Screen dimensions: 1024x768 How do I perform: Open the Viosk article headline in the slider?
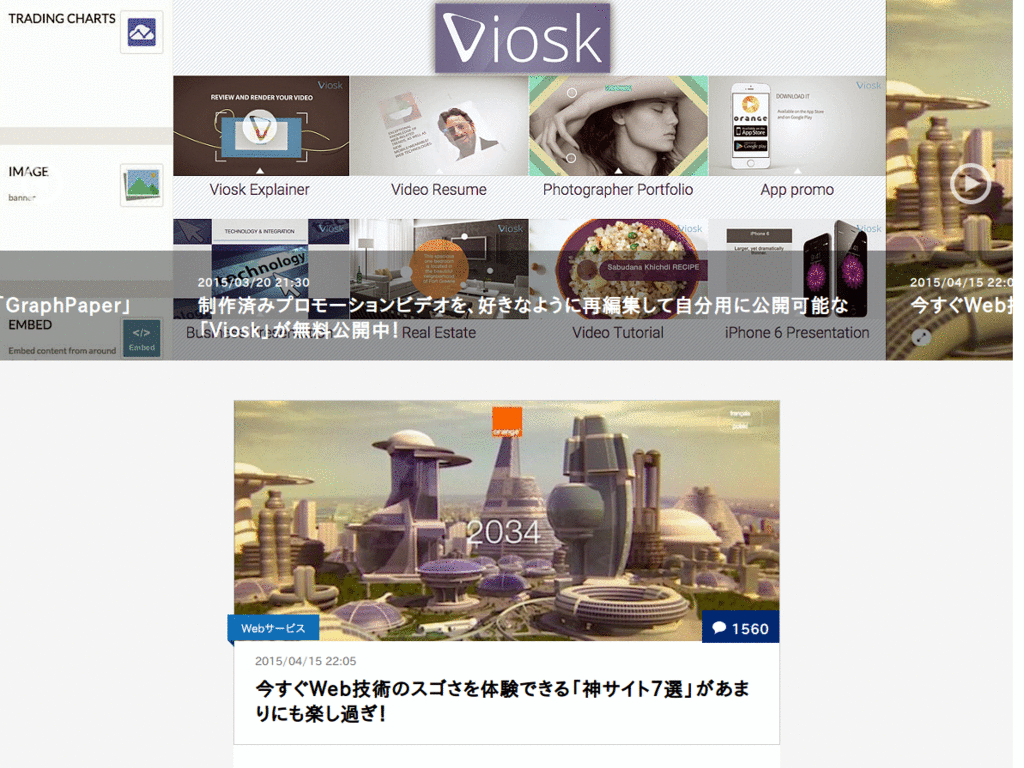tap(522, 317)
